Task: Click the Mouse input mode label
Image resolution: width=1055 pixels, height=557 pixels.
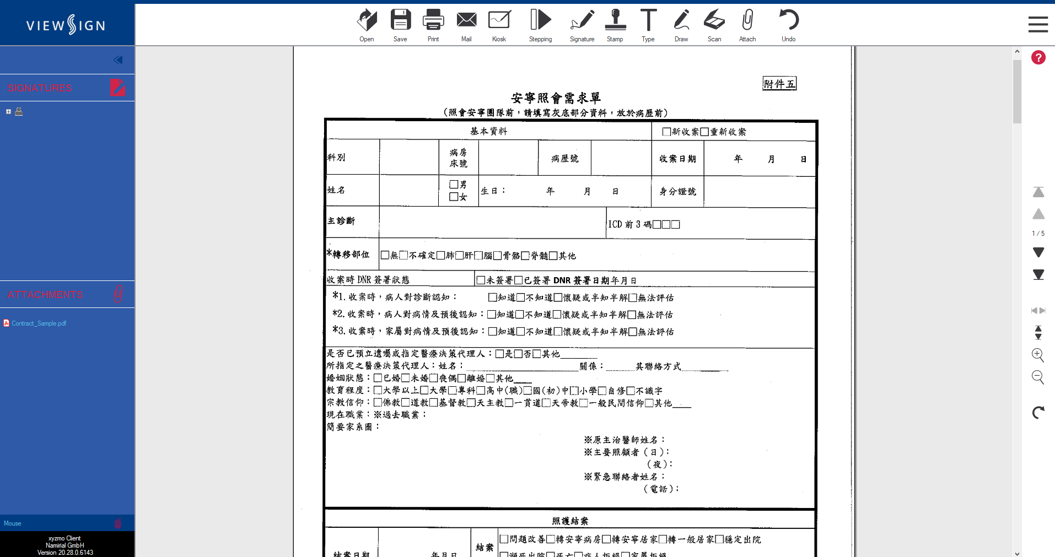Action: [12, 523]
